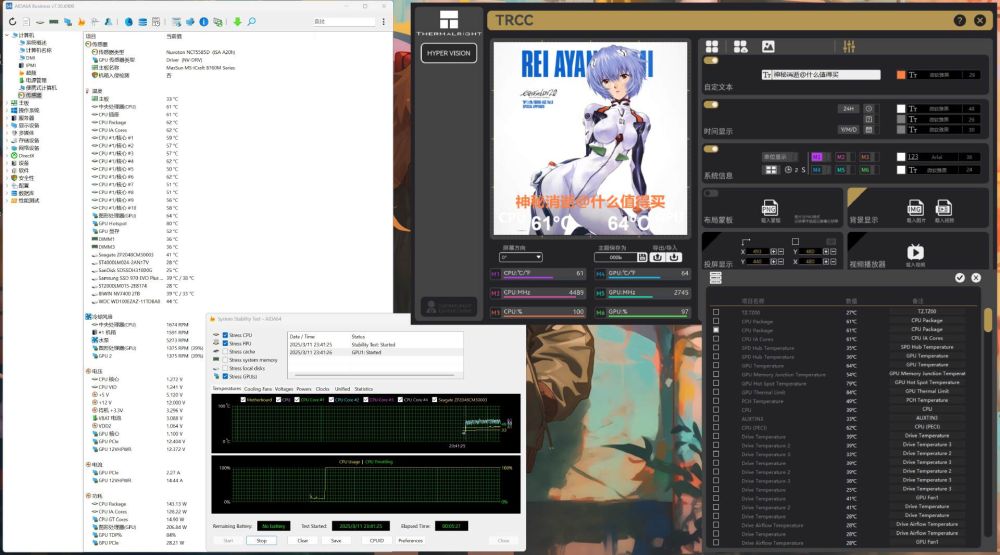Open the report page icon in AIDA64 toolbar

[x=27, y=22]
